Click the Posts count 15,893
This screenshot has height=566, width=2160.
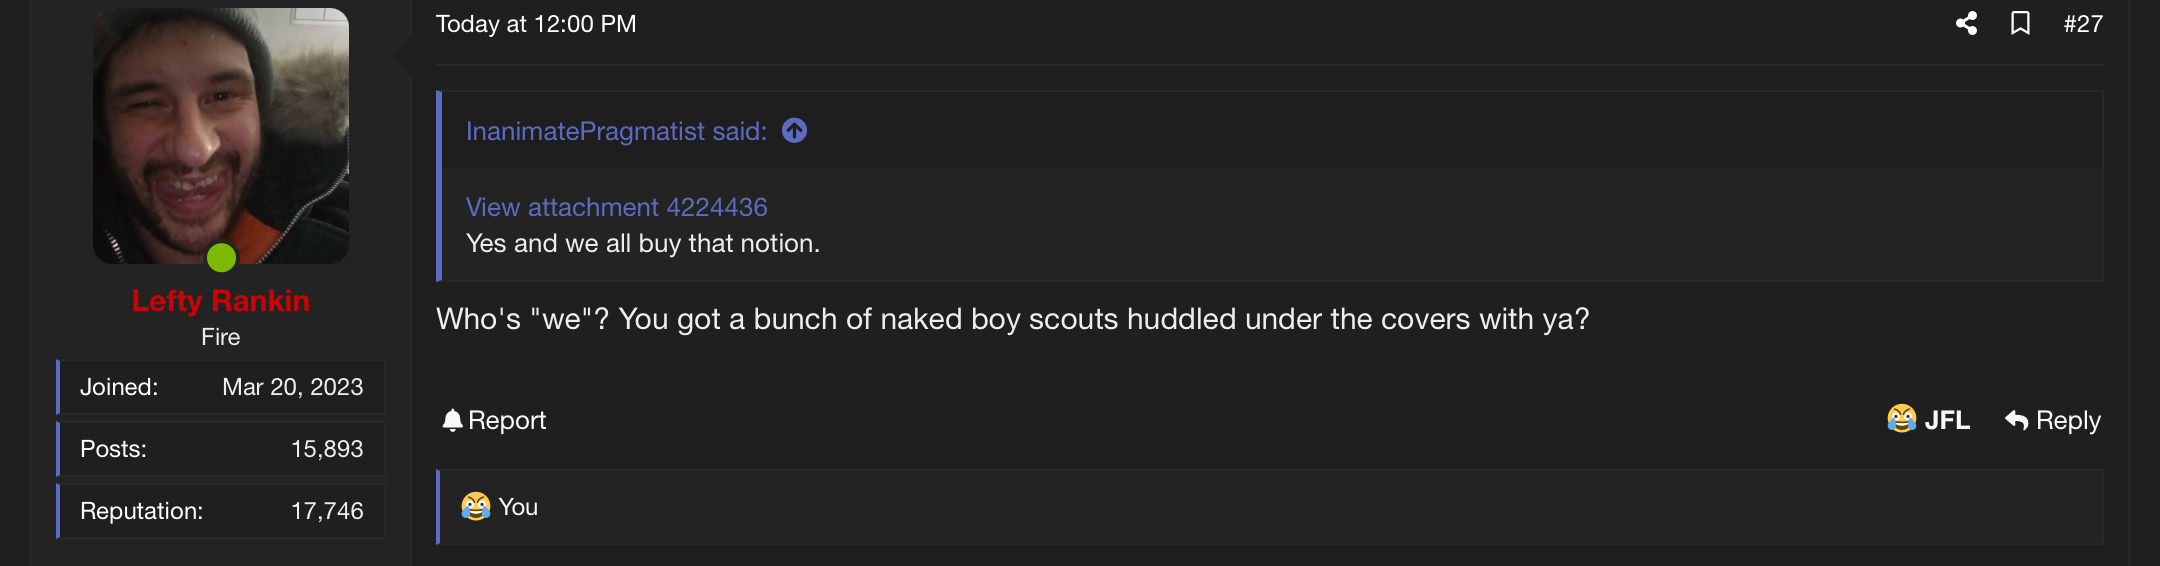(327, 449)
